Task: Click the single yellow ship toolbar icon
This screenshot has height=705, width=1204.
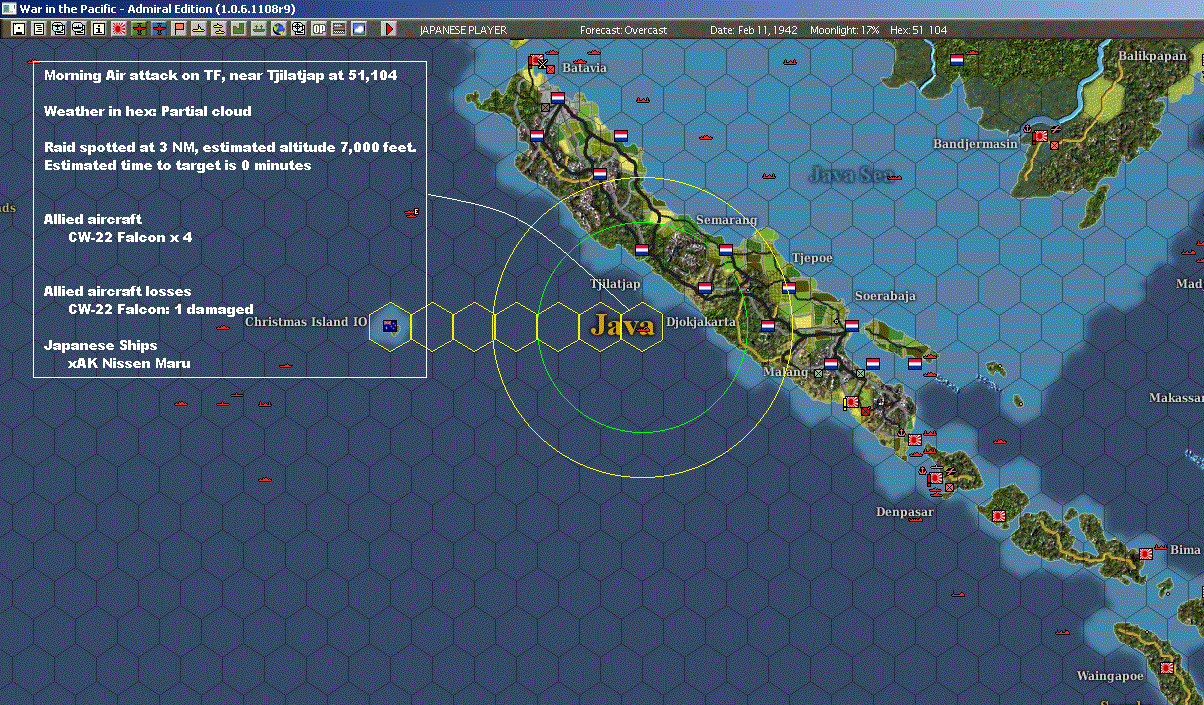Action: pos(199,29)
